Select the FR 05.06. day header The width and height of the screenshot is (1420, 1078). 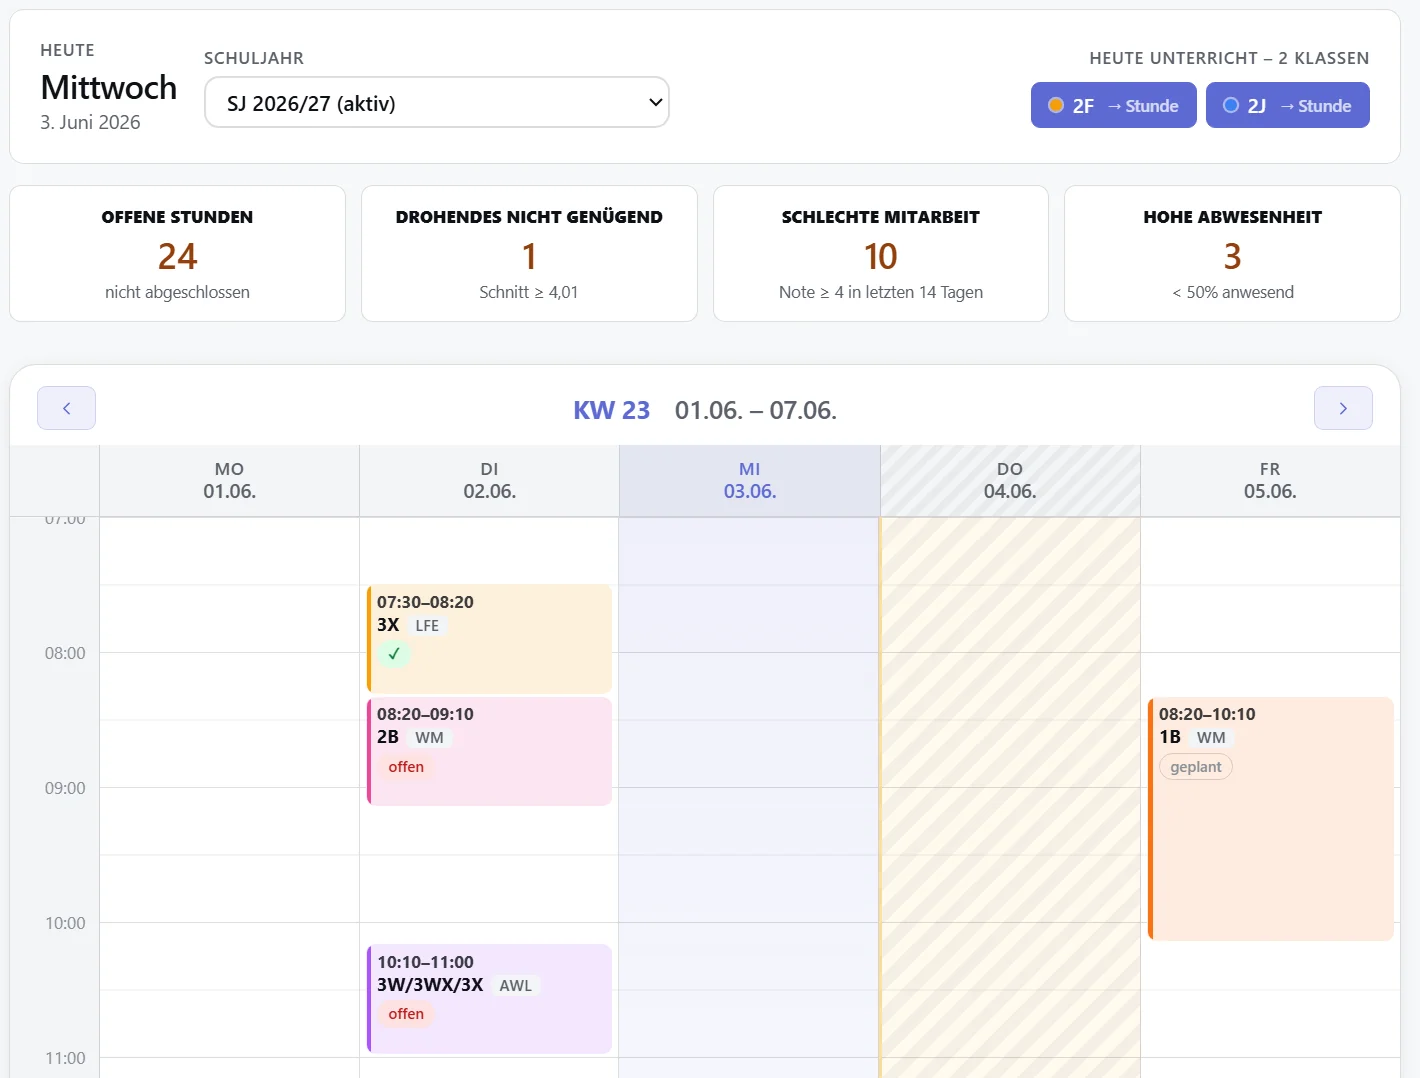1270,481
